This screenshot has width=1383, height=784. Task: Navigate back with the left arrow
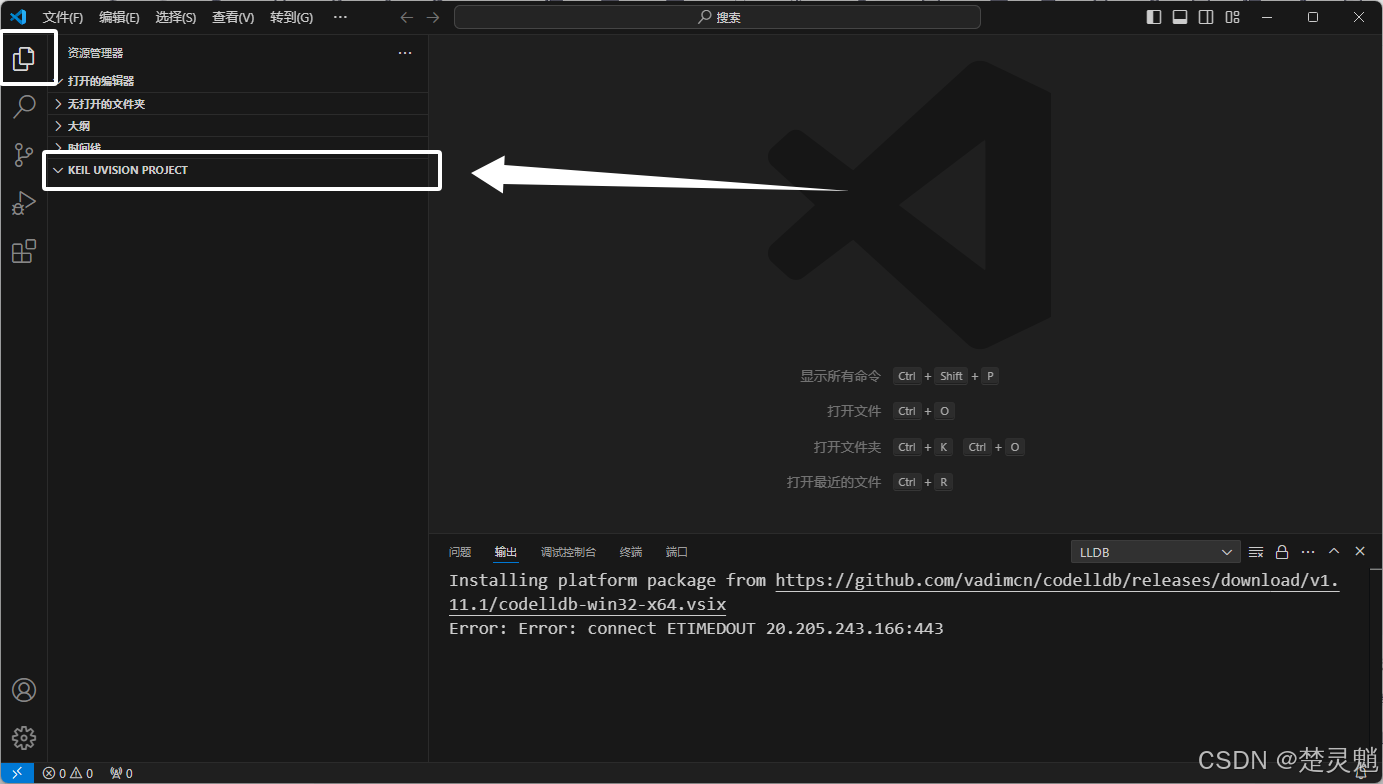(406, 17)
